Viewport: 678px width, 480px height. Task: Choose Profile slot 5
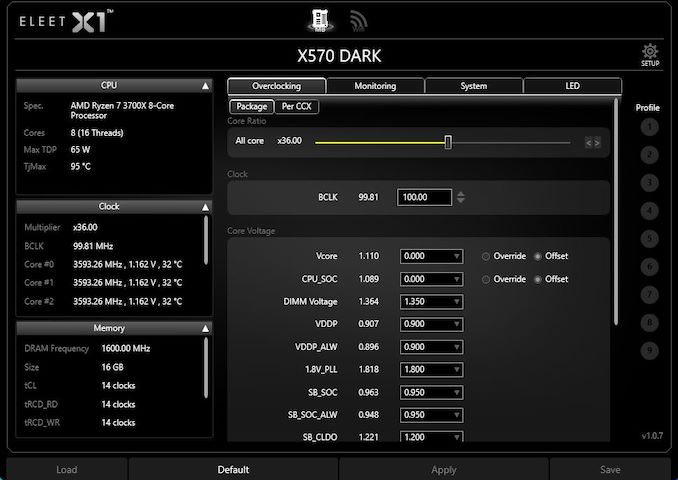point(649,238)
